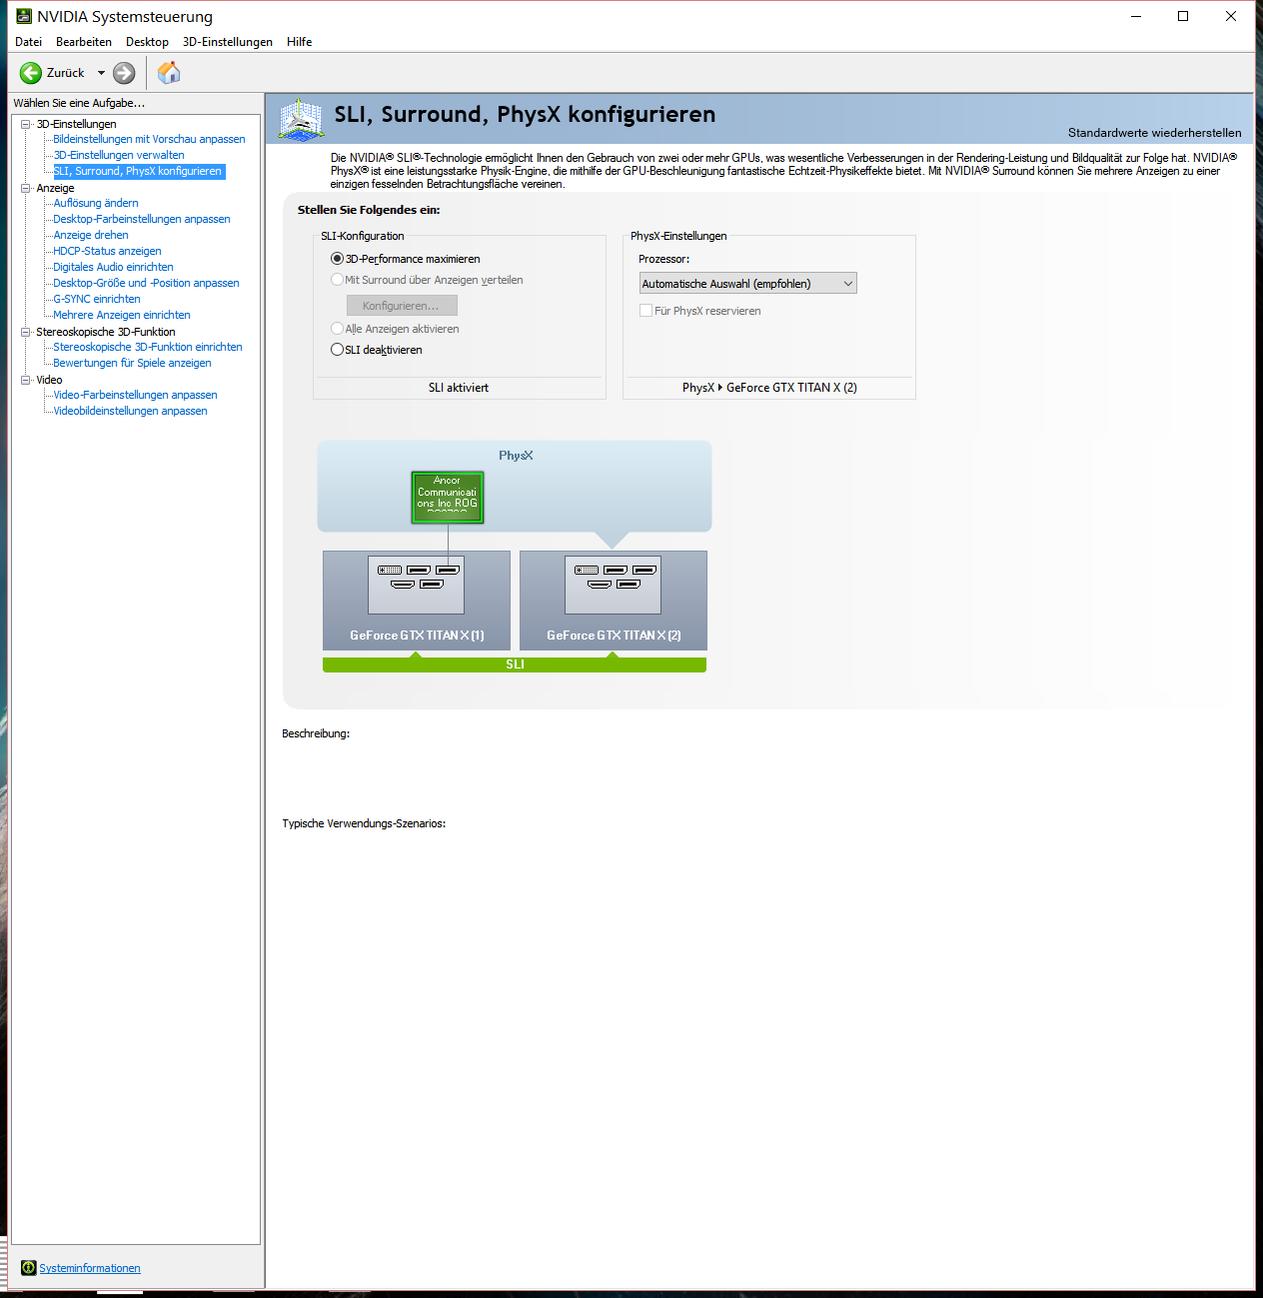Open Bildeinstellungen mit Vorschau anpassen
This screenshot has width=1263, height=1298.
tap(149, 139)
